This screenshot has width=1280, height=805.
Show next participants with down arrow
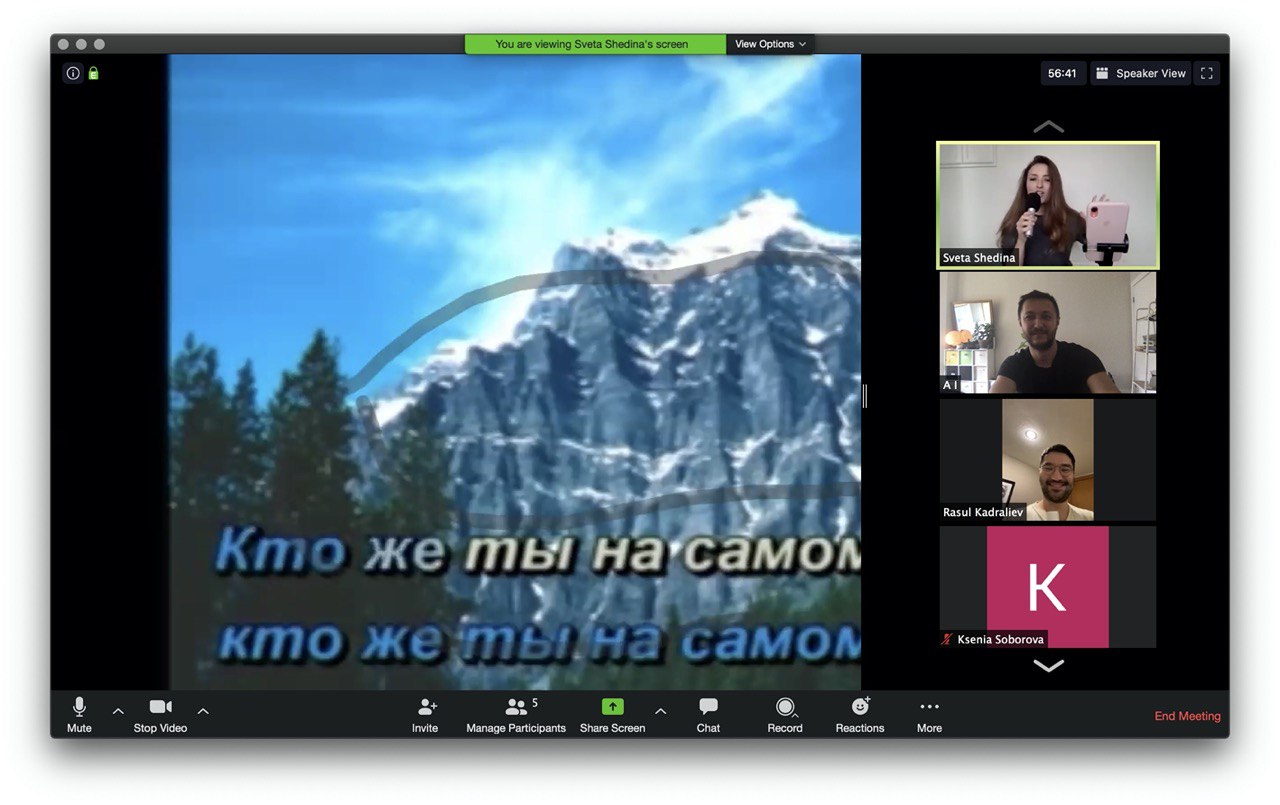[x=1048, y=665]
